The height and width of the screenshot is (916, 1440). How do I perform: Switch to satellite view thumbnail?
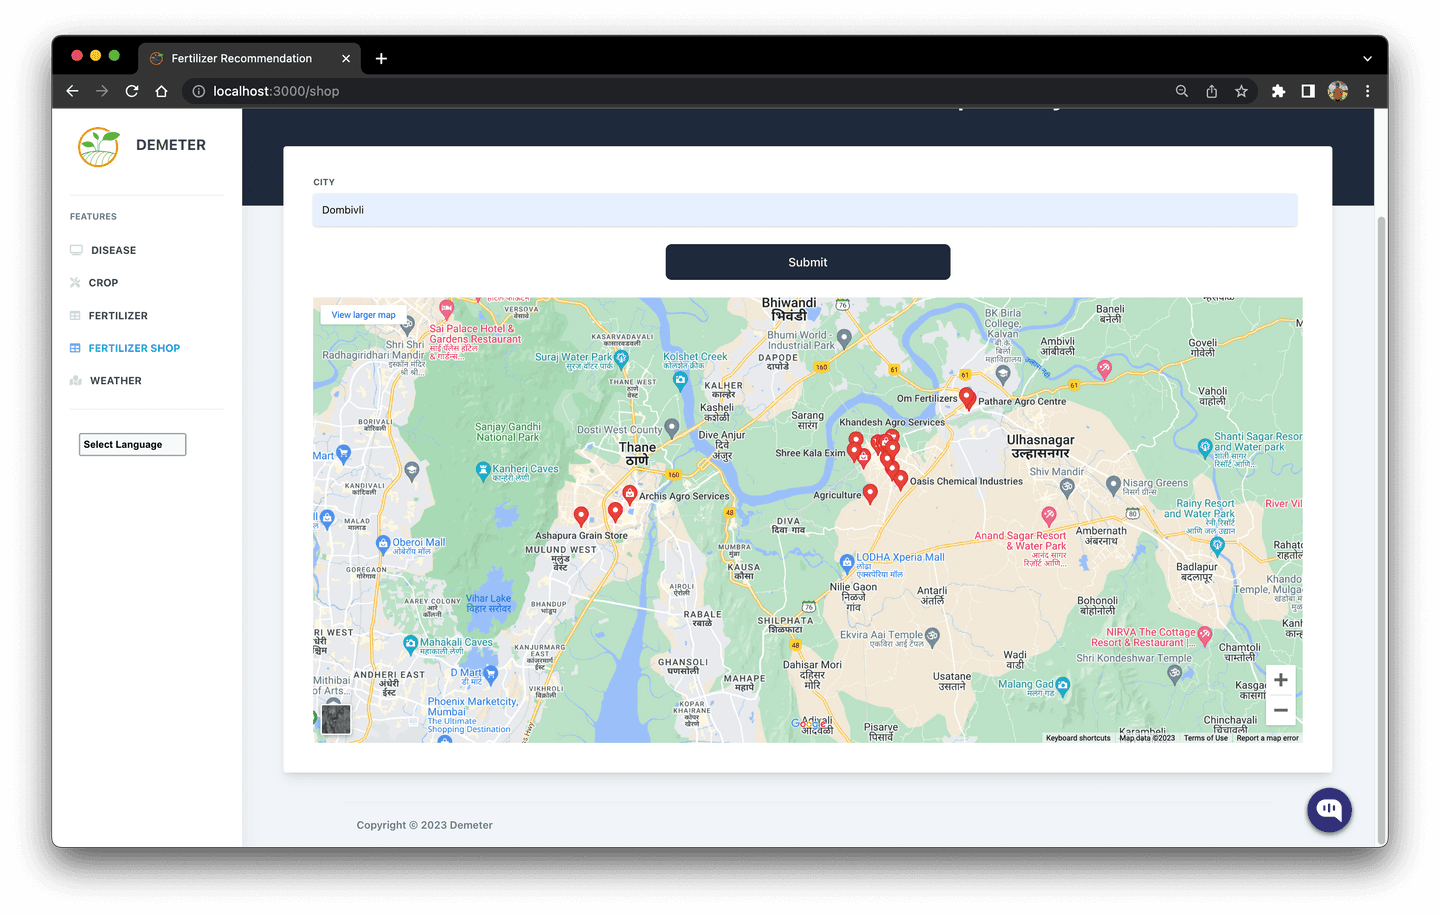click(x=336, y=719)
